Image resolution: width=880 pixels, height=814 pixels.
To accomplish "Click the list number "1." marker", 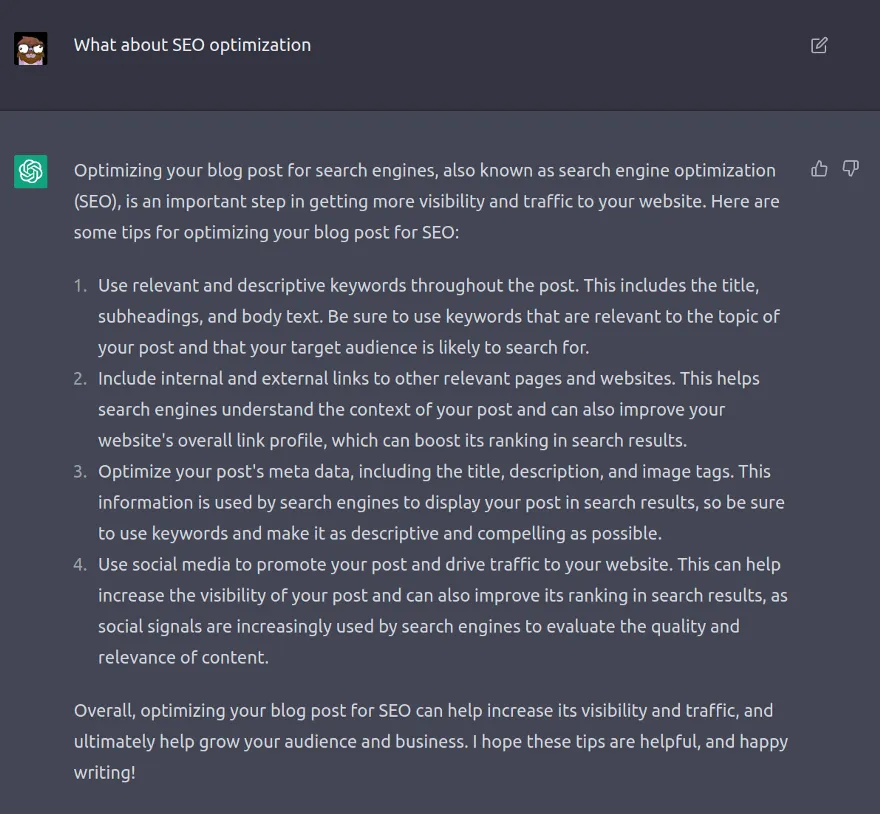I will click(x=81, y=286).
